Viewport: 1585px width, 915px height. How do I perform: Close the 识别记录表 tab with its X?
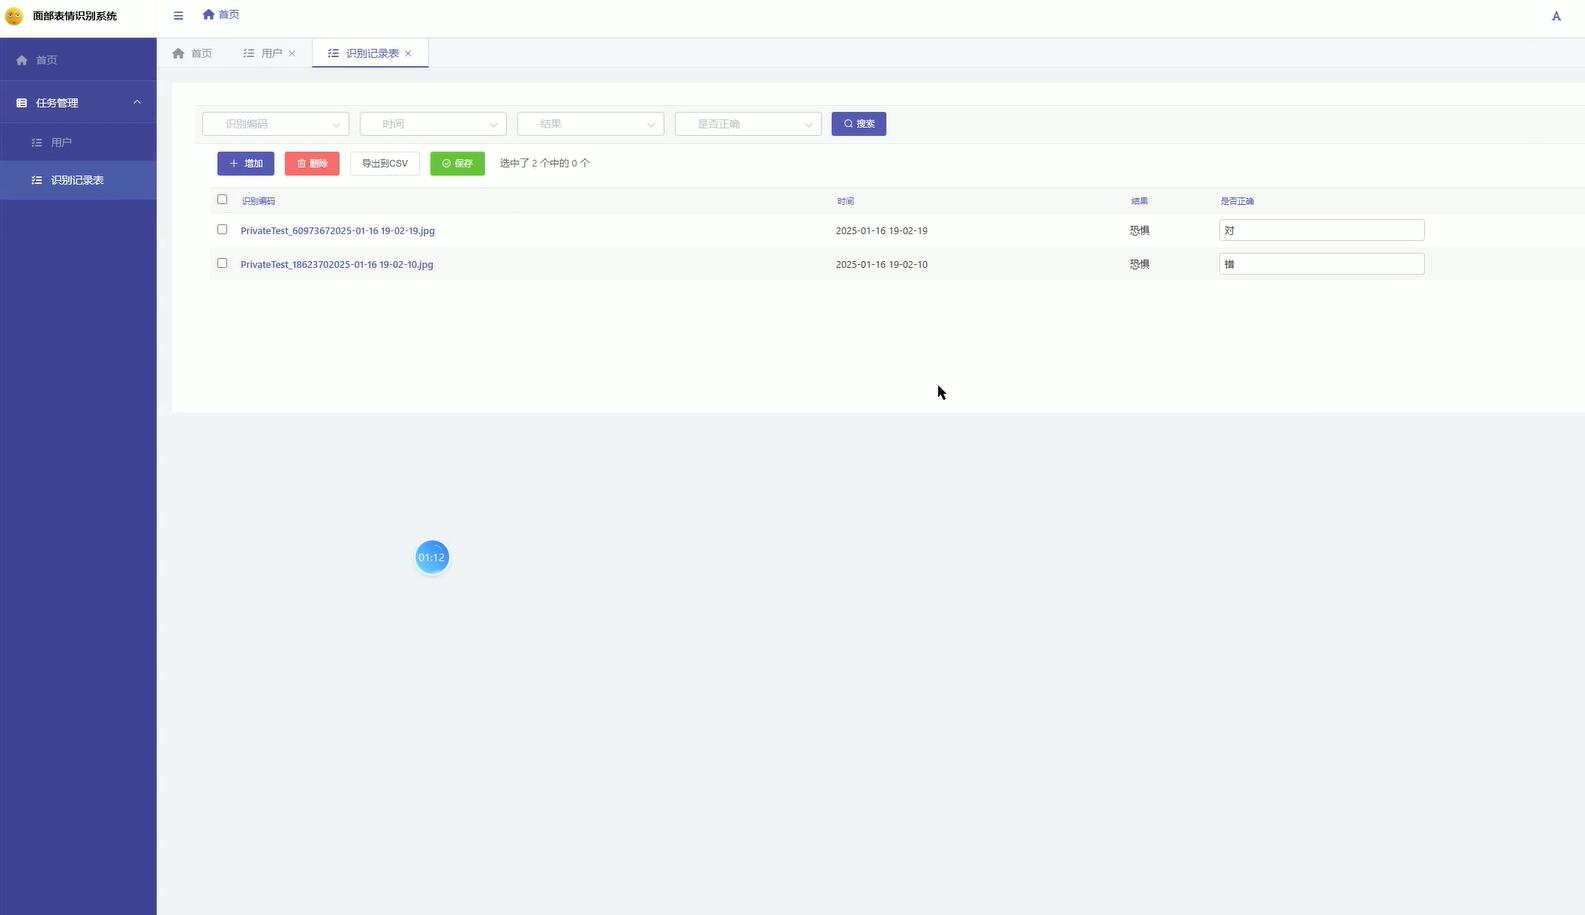(408, 54)
